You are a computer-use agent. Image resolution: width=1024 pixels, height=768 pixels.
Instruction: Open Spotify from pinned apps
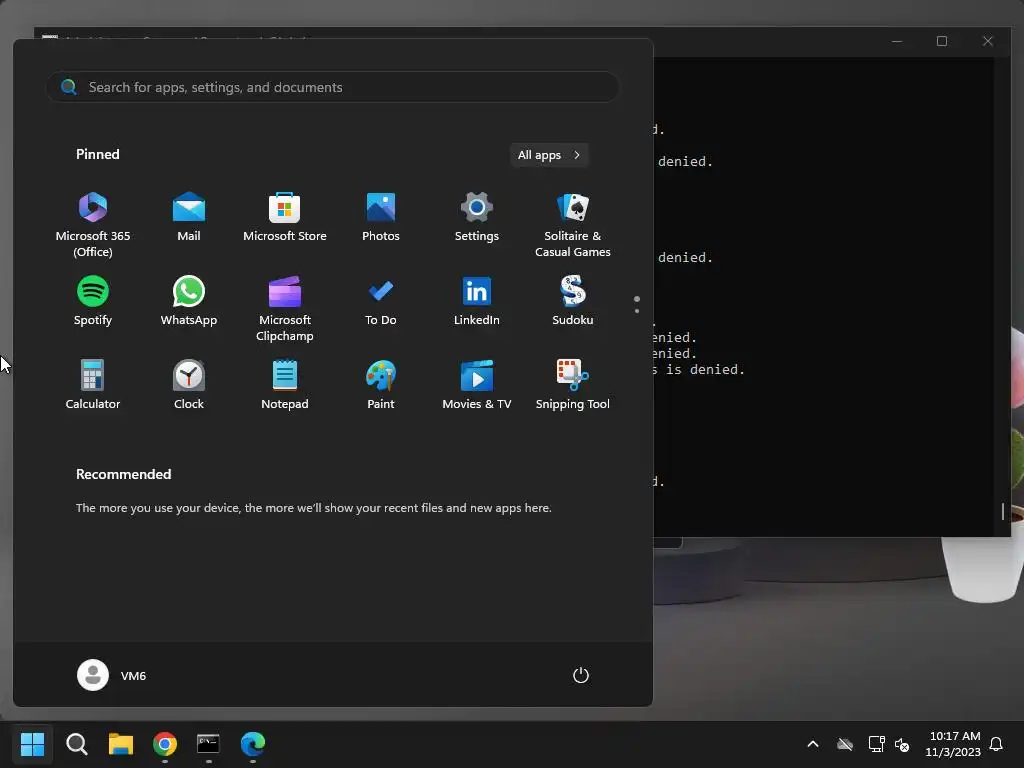click(93, 300)
